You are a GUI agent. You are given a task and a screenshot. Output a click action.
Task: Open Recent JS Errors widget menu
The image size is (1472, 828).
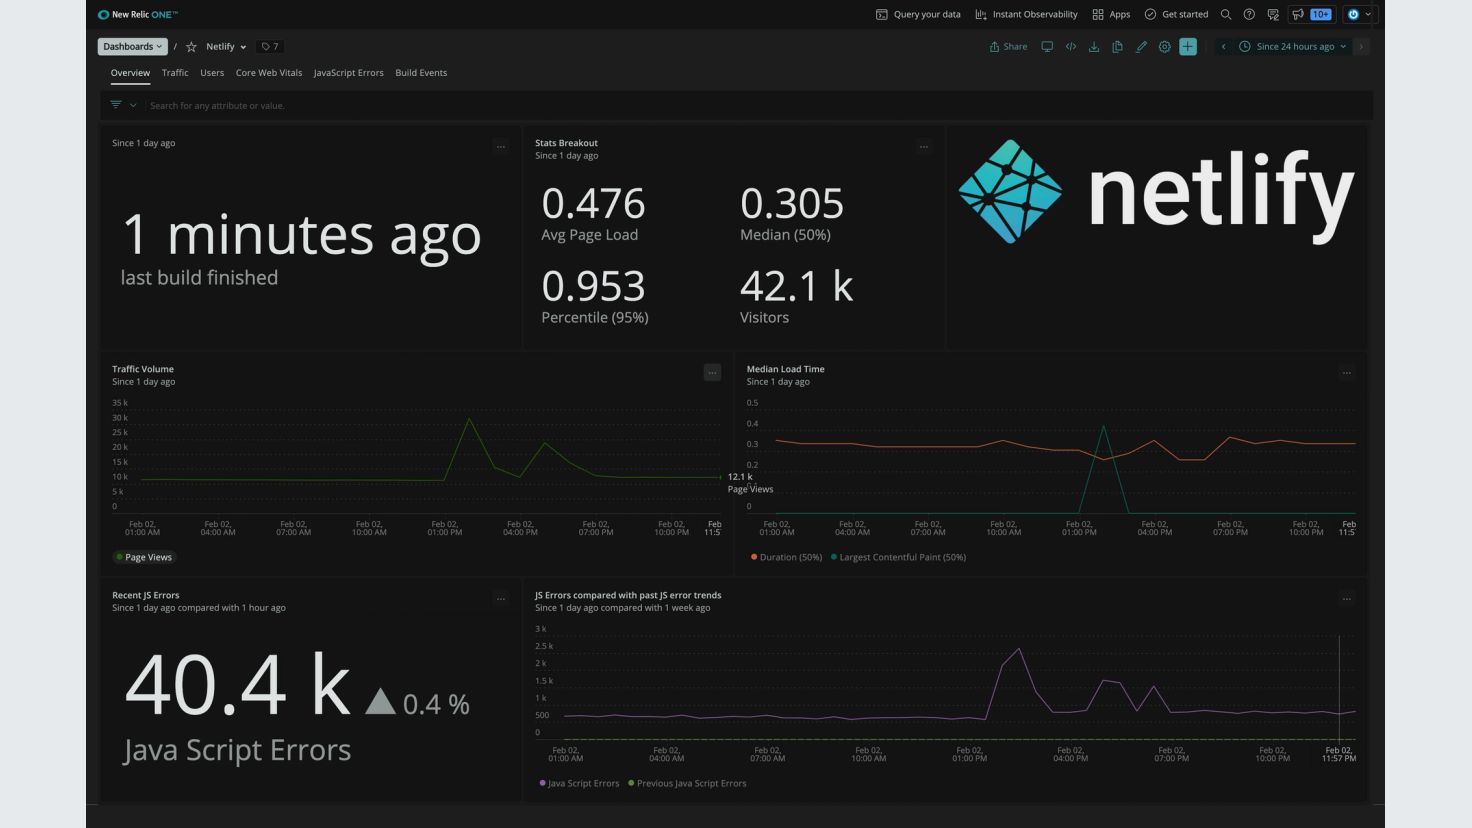pyautogui.click(x=501, y=599)
